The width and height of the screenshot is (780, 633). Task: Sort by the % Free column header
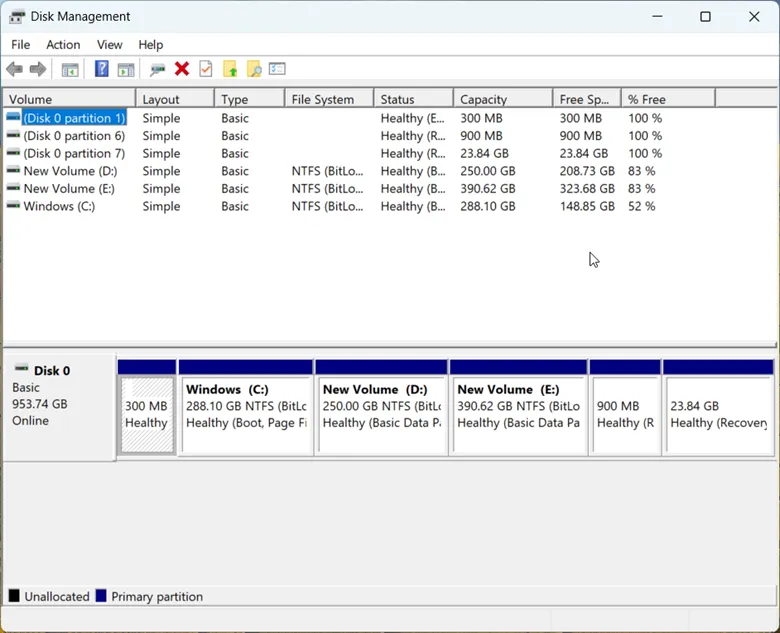click(669, 99)
